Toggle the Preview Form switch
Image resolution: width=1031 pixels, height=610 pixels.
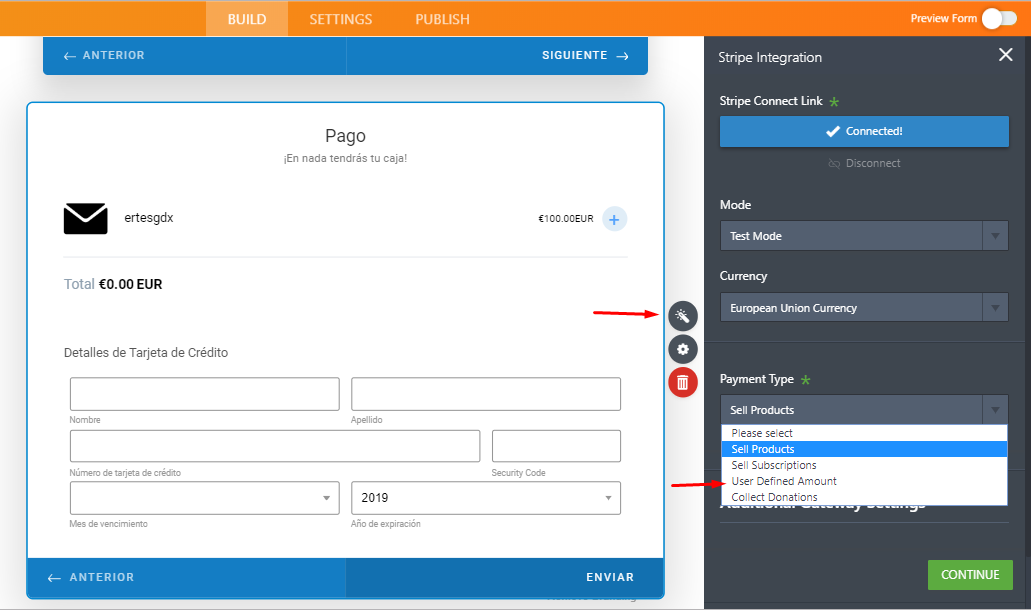pos(999,19)
